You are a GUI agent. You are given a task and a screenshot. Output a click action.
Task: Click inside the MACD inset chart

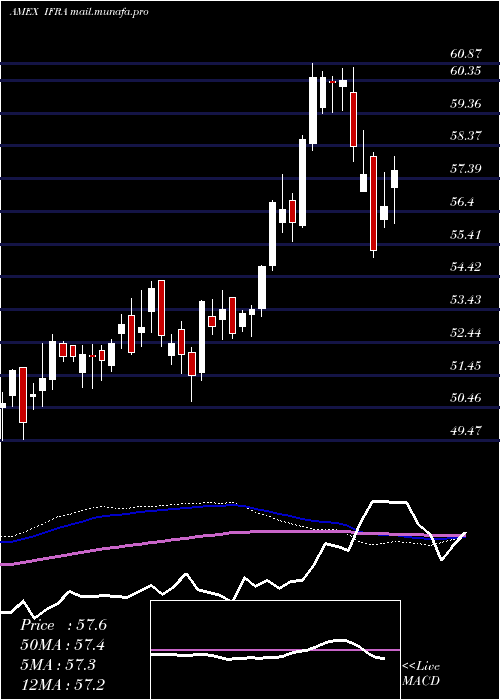pyautogui.click(x=275, y=650)
